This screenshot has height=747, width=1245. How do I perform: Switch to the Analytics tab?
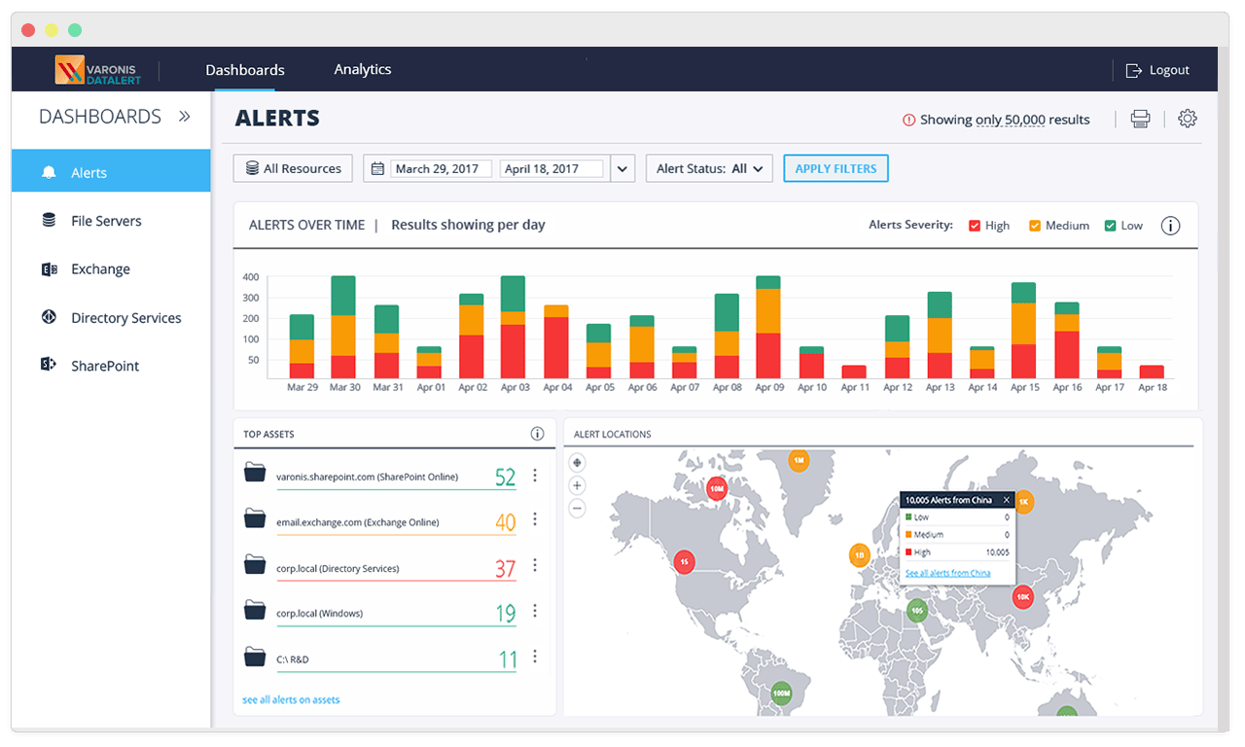(x=362, y=69)
